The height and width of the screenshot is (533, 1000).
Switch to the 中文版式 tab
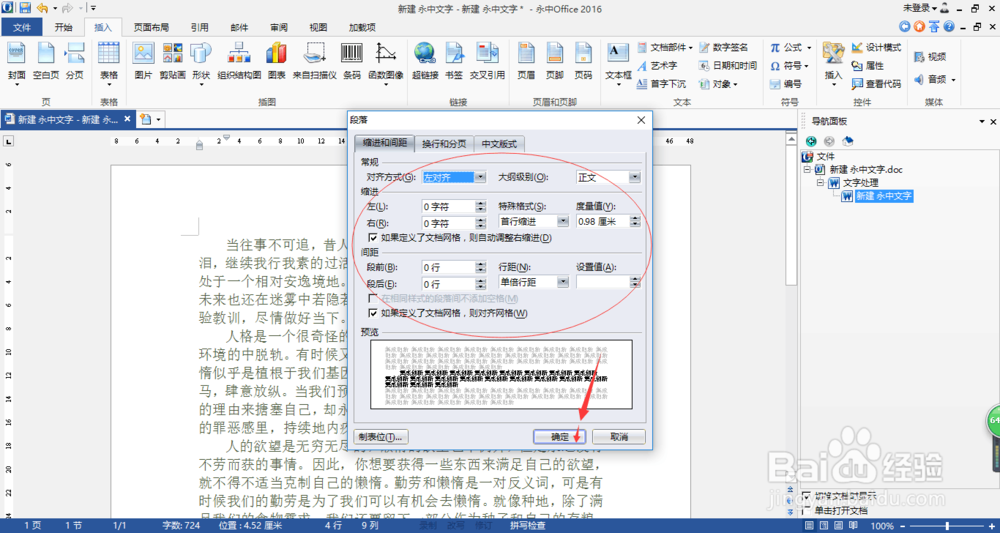[x=499, y=143]
